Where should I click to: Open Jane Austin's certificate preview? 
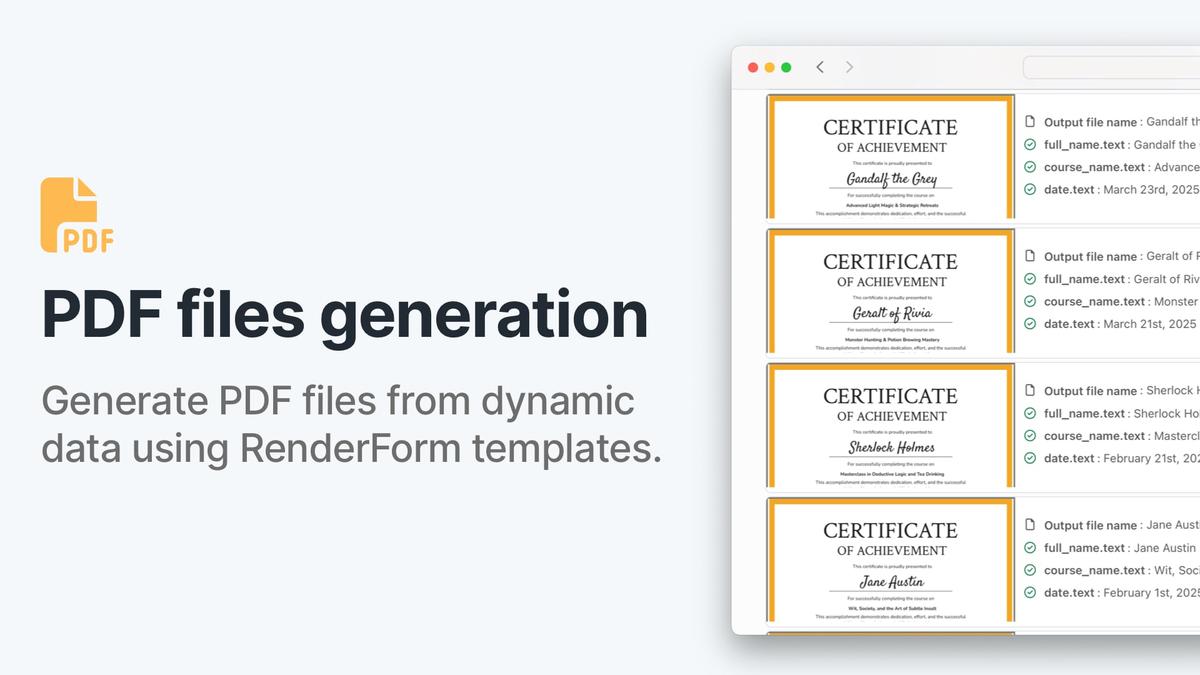(889, 560)
